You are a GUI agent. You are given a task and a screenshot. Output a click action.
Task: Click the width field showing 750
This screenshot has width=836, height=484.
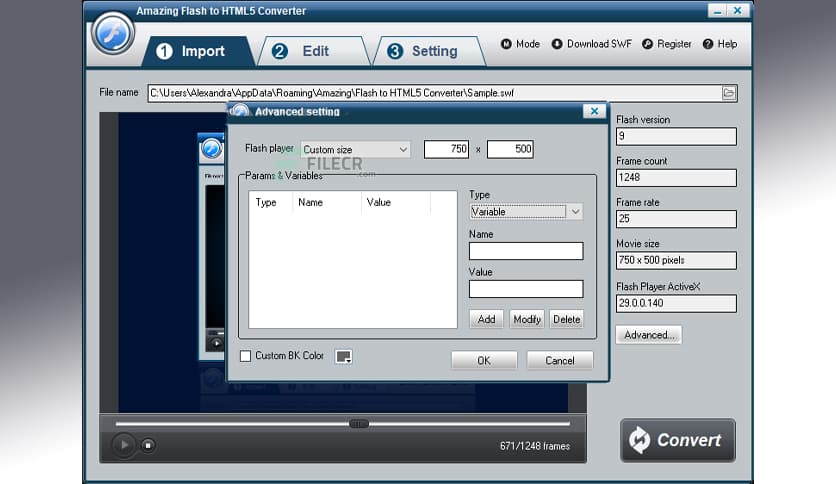(446, 149)
